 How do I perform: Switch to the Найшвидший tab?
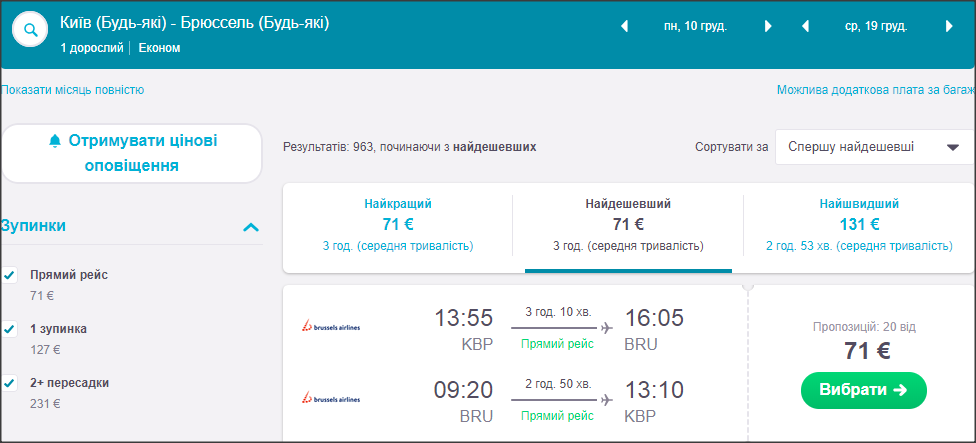858,225
